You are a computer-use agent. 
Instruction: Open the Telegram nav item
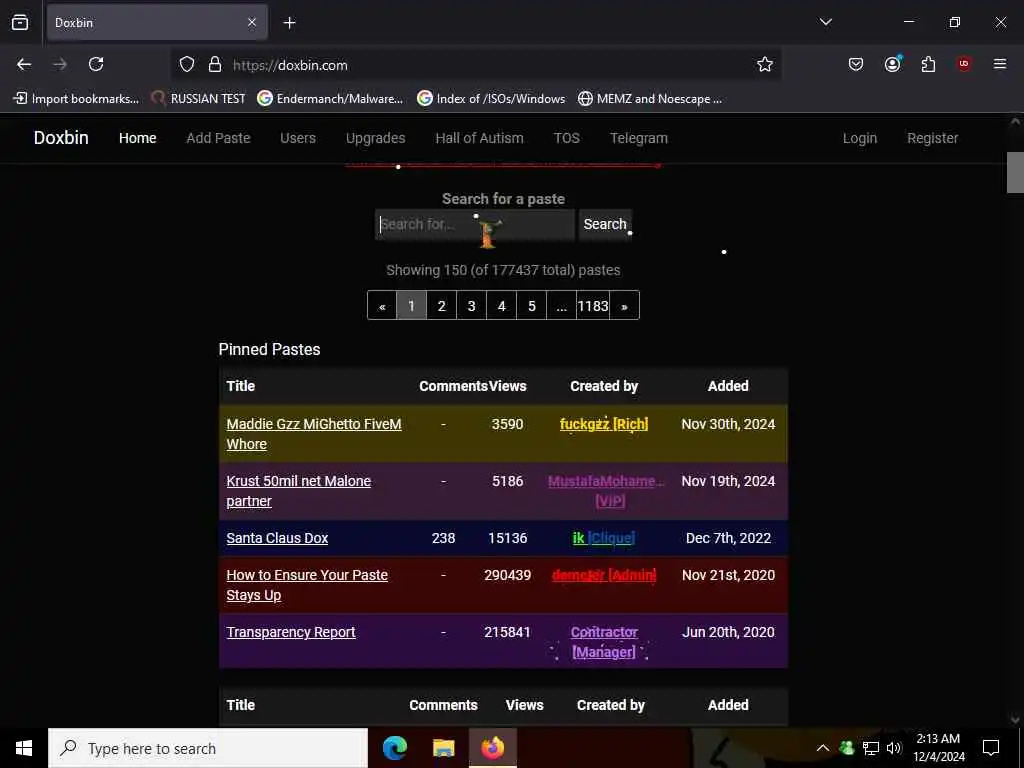(639, 138)
